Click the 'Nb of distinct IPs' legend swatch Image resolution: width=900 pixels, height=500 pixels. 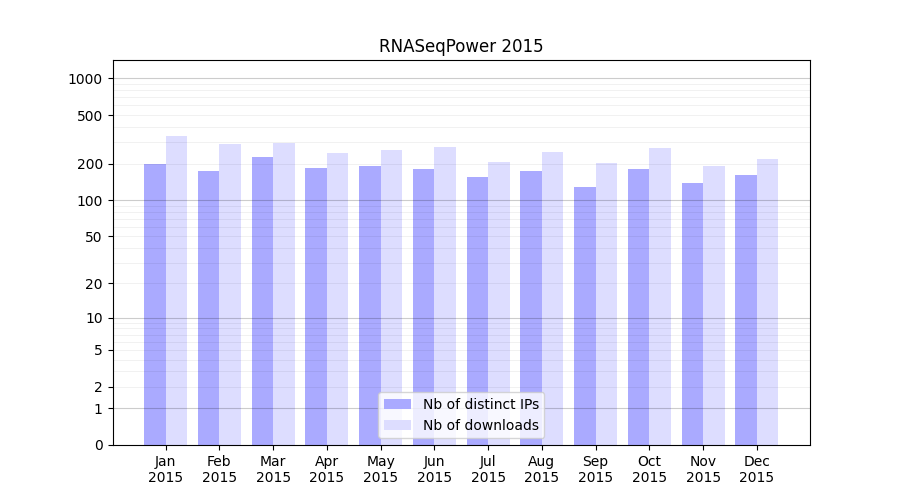click(397, 404)
